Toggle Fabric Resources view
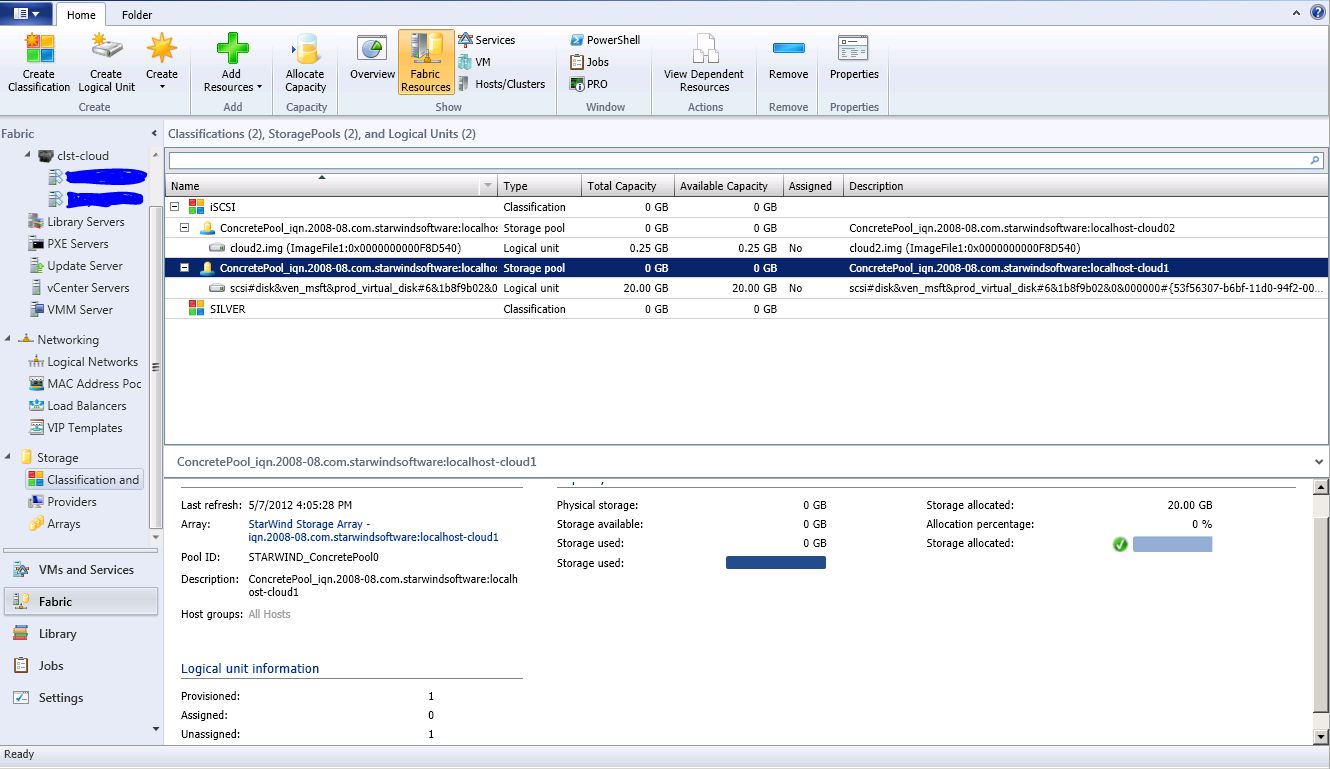Viewport: 1330px width, 769px height. 426,63
